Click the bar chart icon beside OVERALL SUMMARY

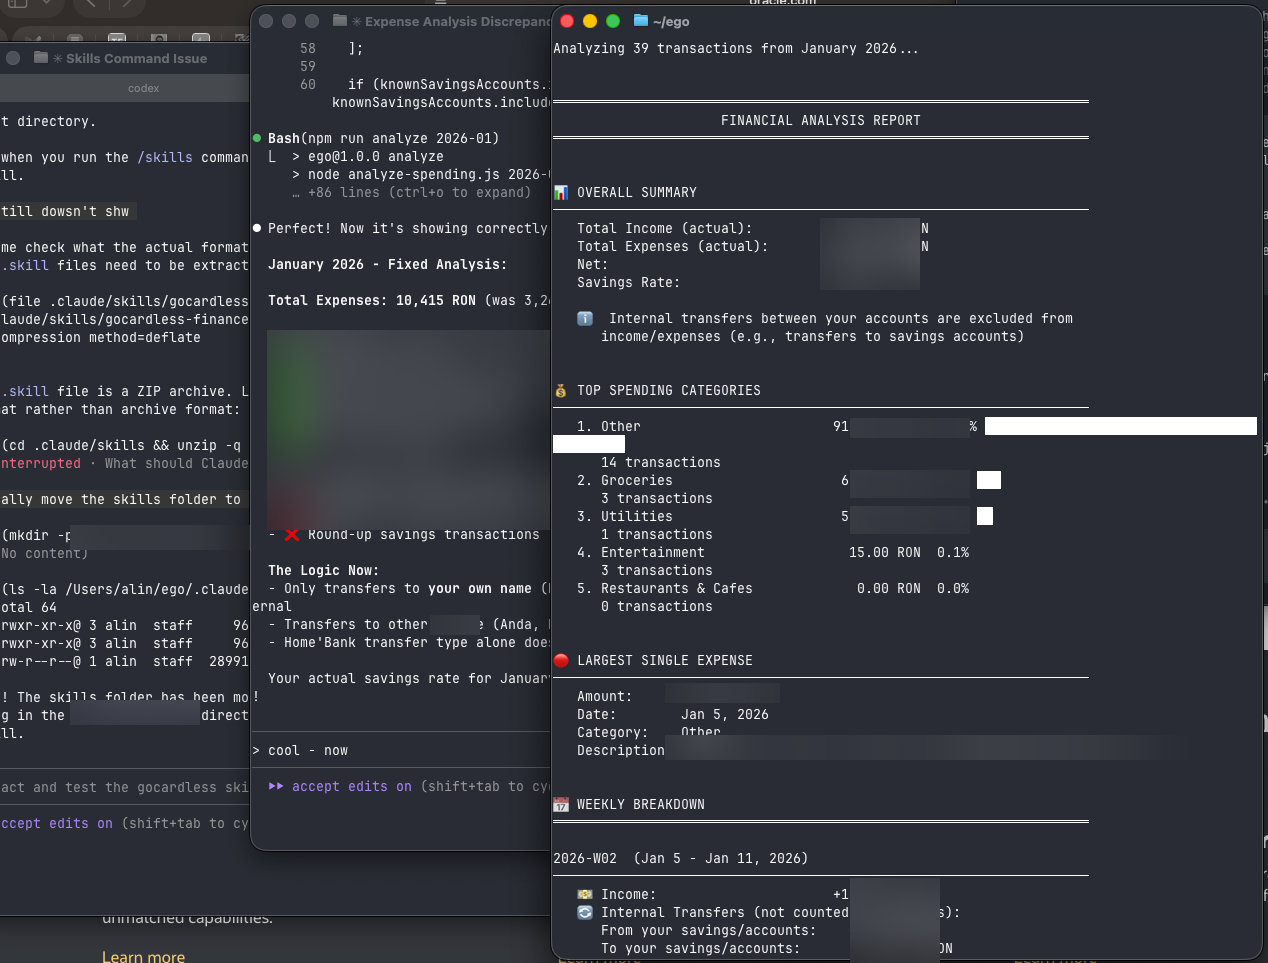561,192
